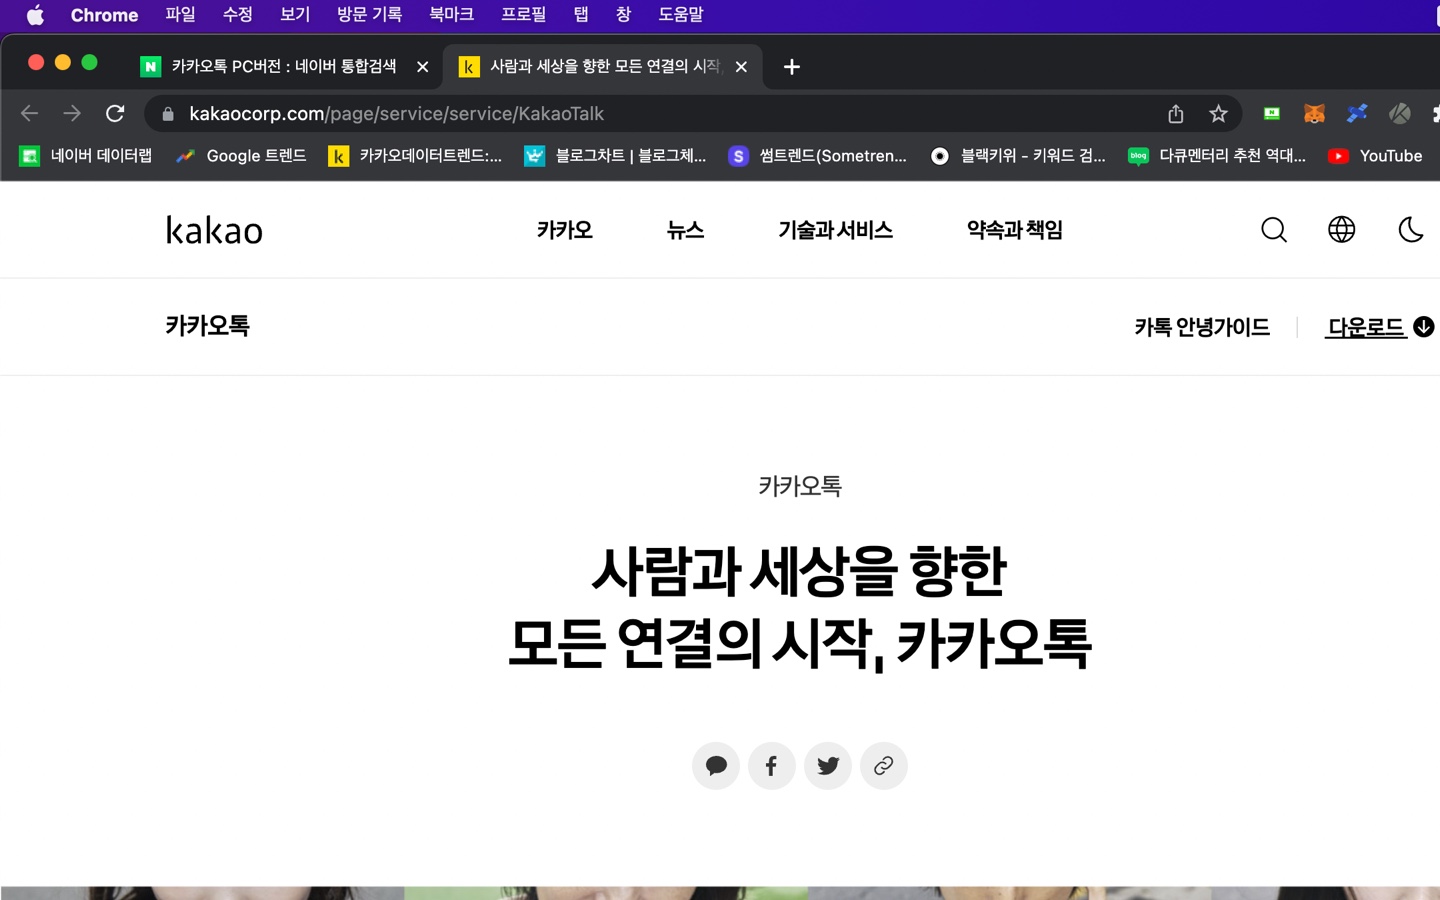Open the 보기 menu
The image size is (1440, 900).
click(x=295, y=15)
